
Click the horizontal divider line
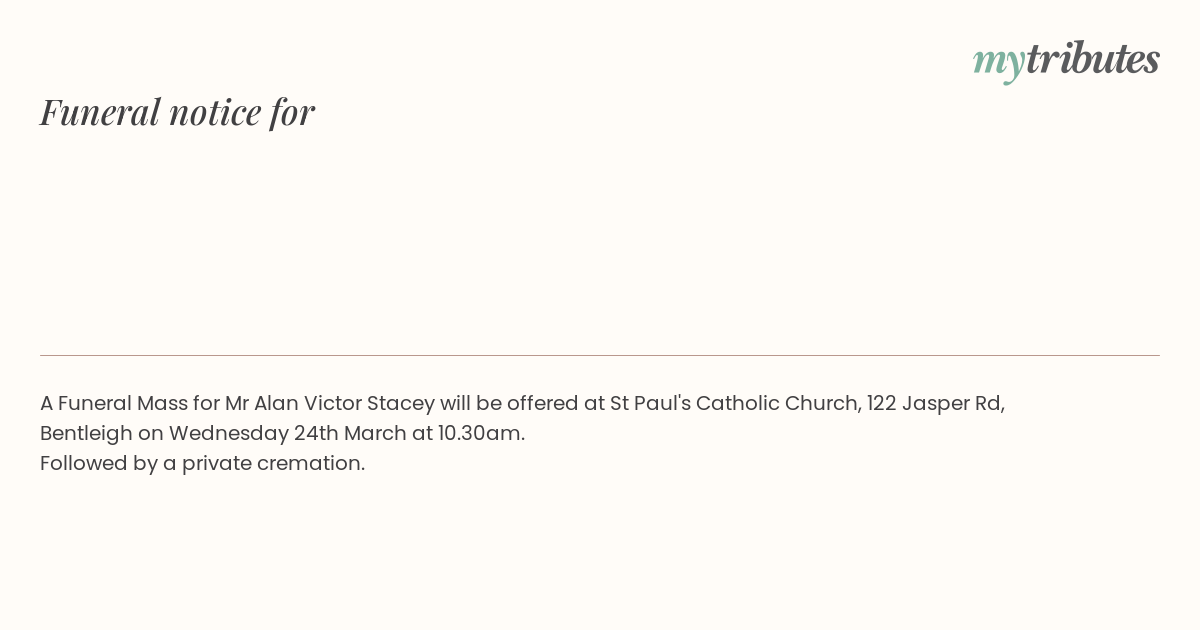point(600,355)
